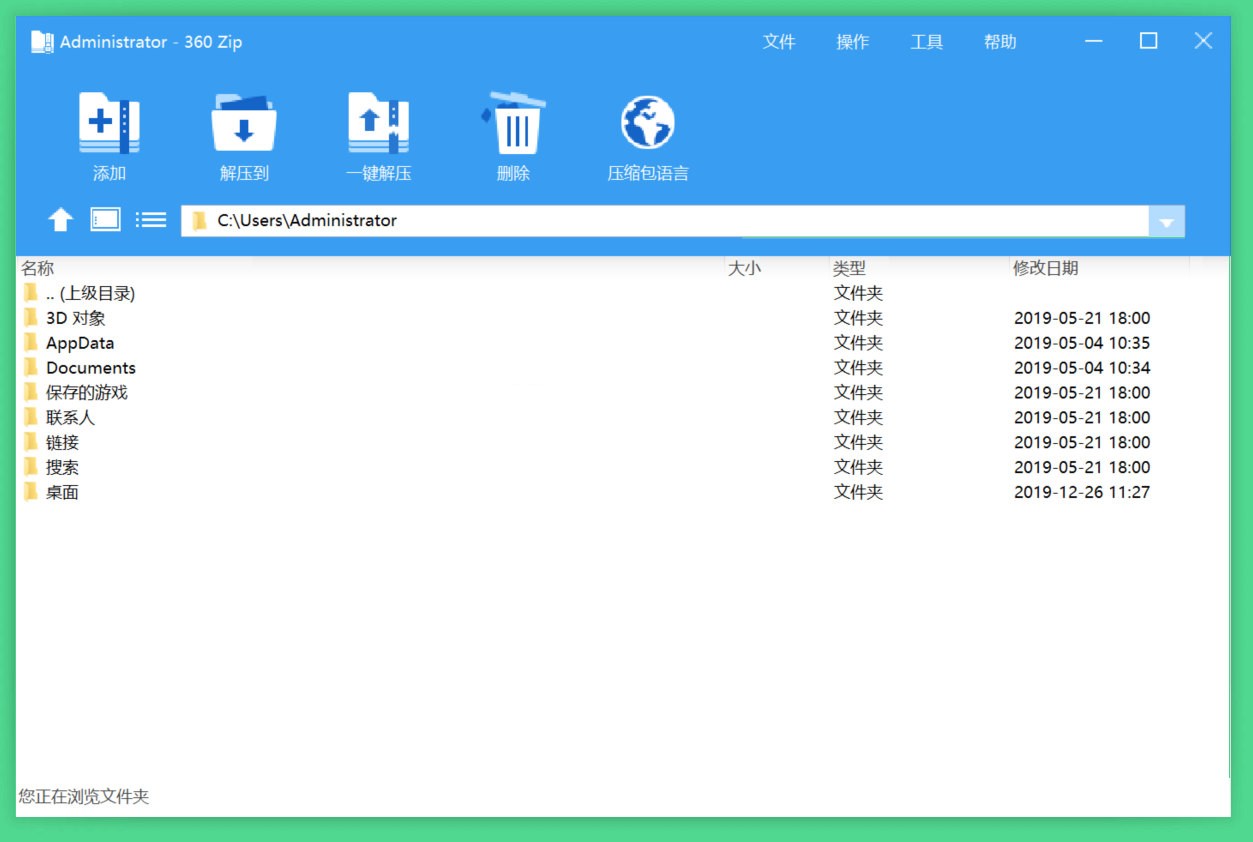This screenshot has height=842, width=1253.
Task: Click the folder icon of 链接
Action: click(x=30, y=442)
